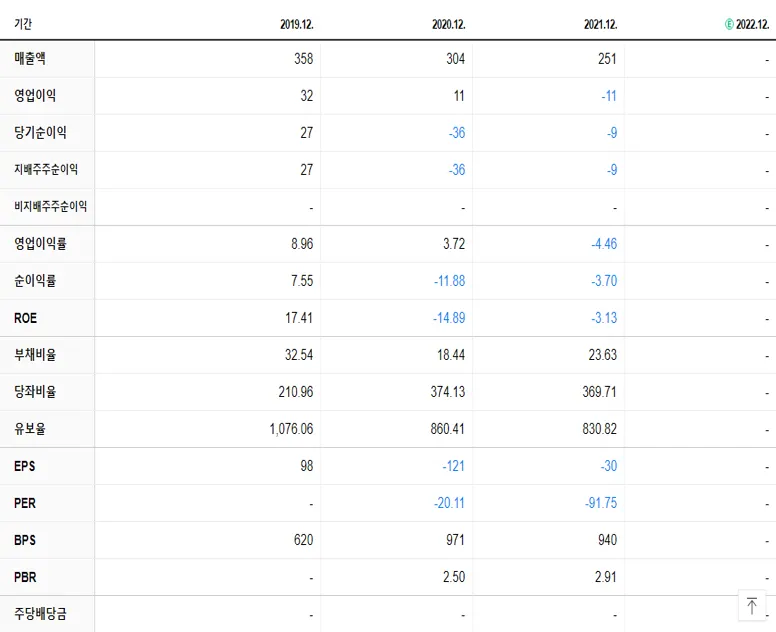Click the BPS value 971
The image size is (776, 632).
tap(455, 540)
